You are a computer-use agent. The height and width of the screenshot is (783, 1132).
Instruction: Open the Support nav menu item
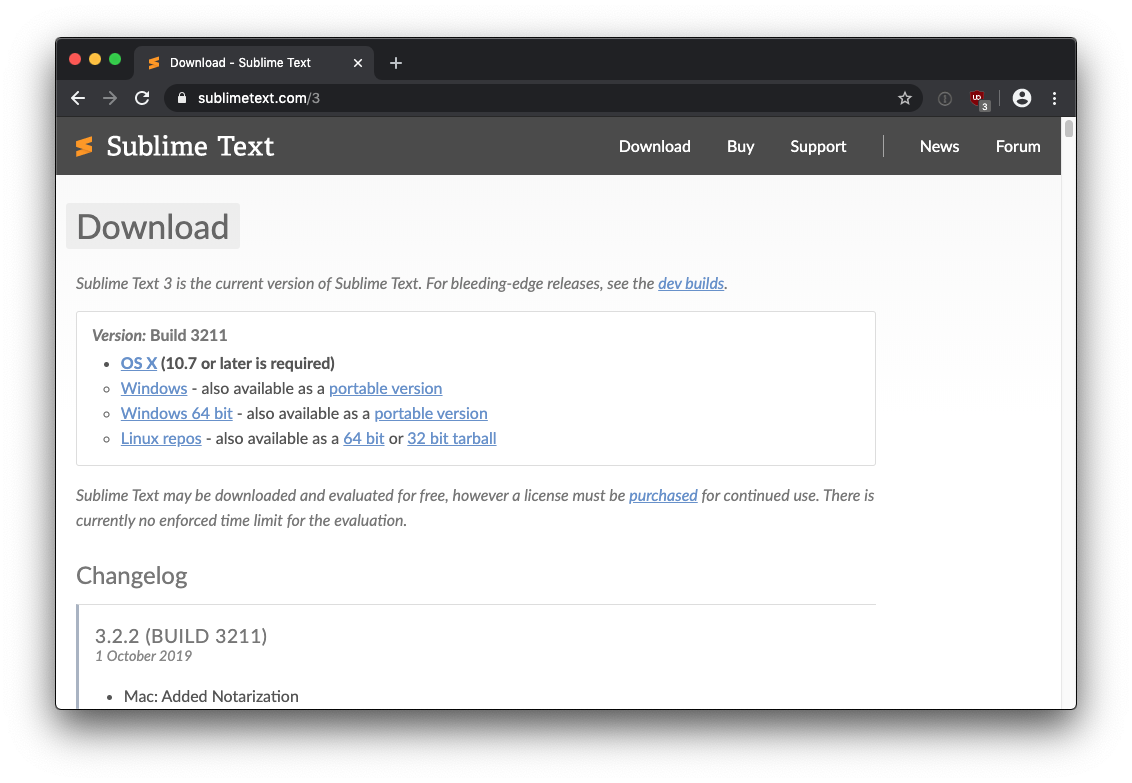pyautogui.click(x=817, y=146)
